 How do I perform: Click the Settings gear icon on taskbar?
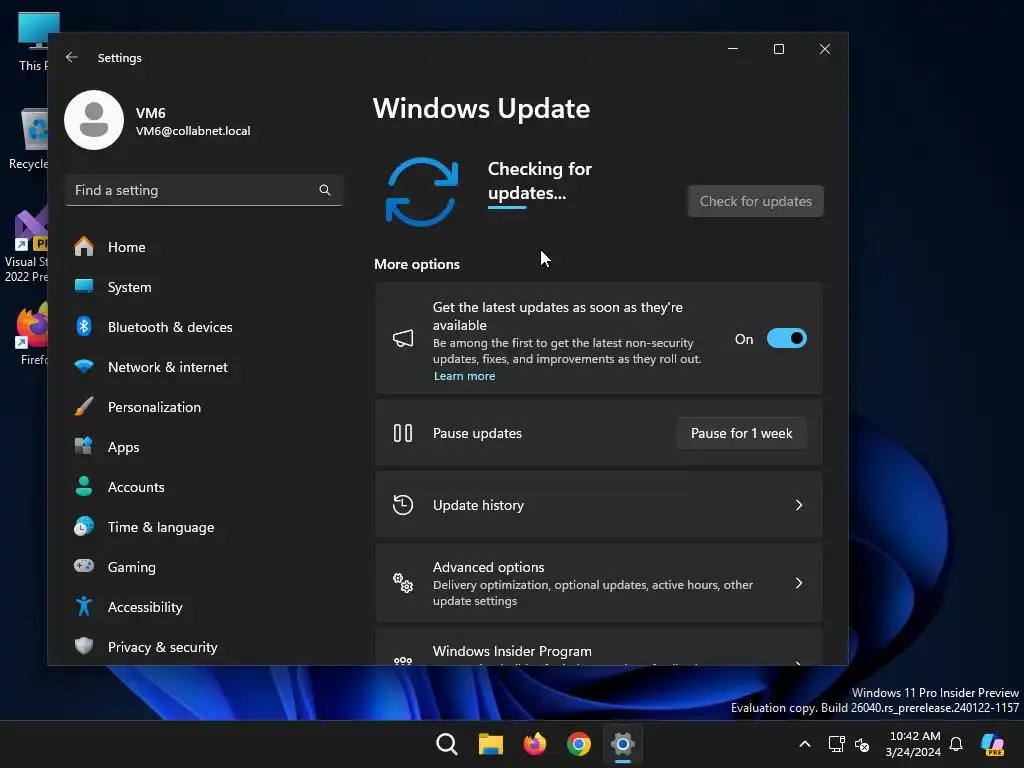622,744
